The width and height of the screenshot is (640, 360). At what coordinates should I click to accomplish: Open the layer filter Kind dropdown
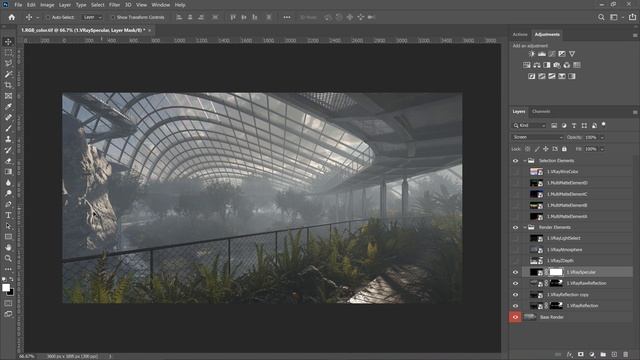[529, 126]
